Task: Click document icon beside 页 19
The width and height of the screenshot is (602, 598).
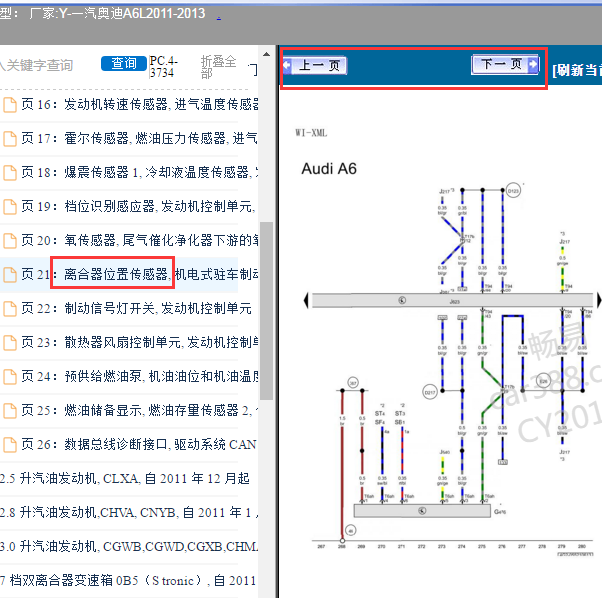Action: [x=10, y=206]
